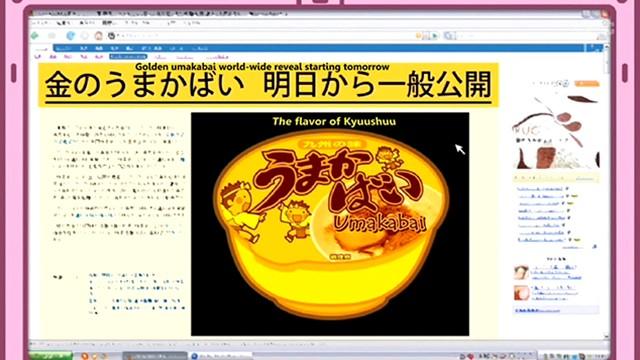
Task: Click the green Start button
Action: coord(51,356)
